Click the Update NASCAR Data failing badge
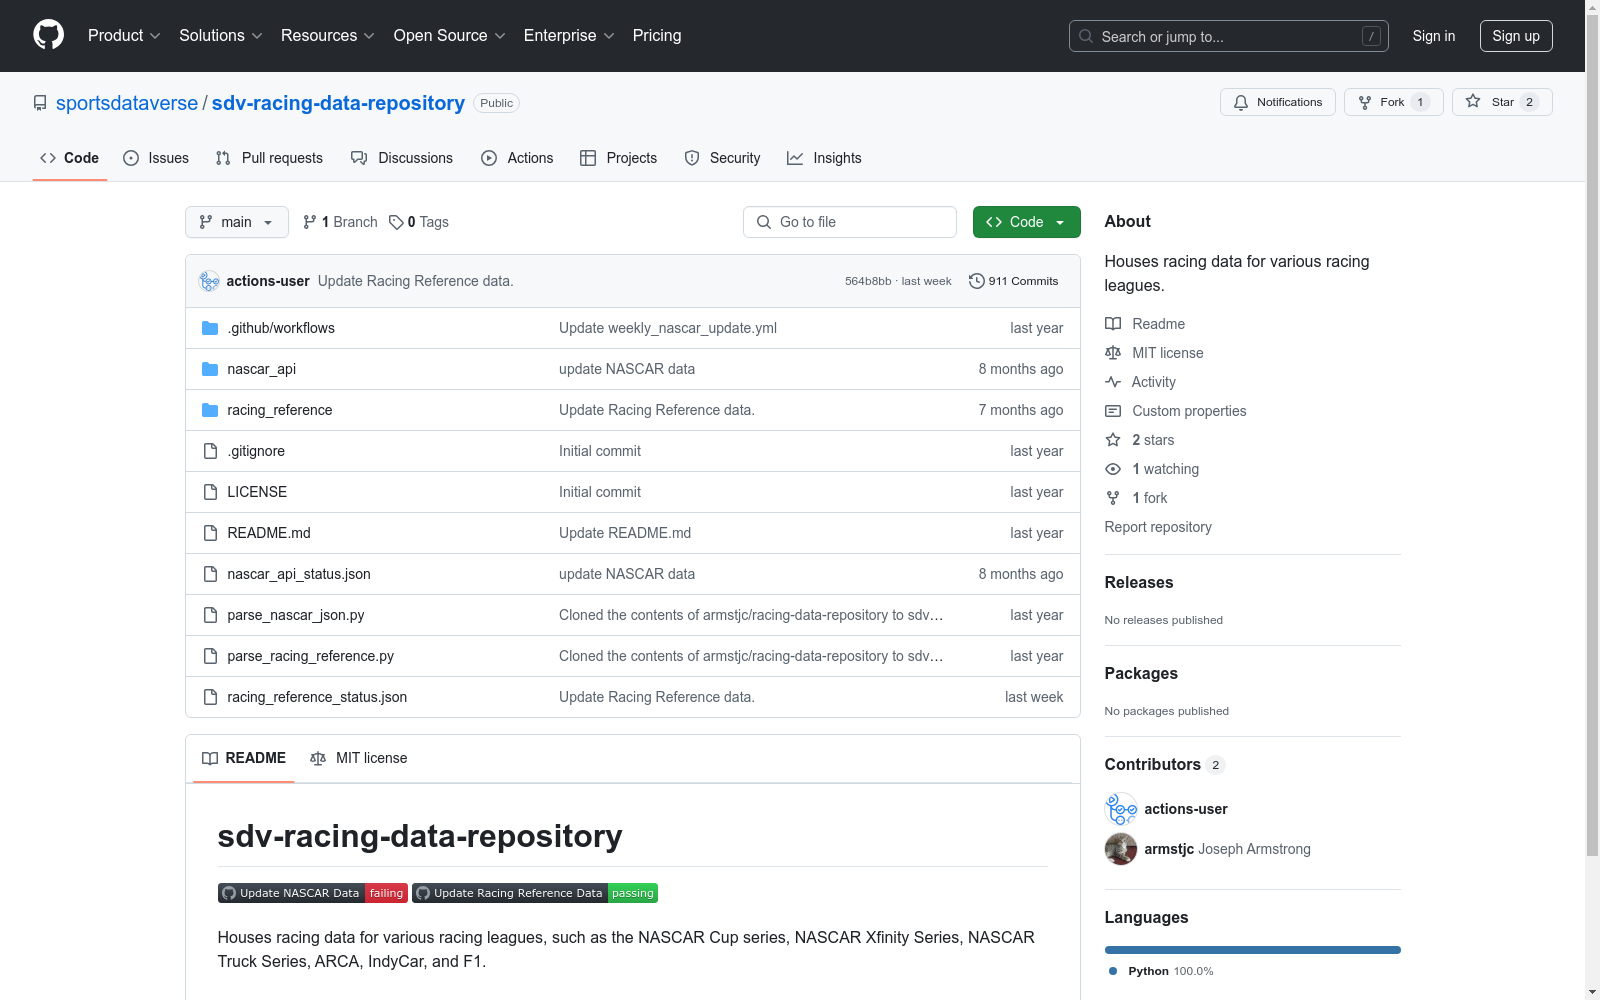The height and width of the screenshot is (1000, 1600). point(313,893)
